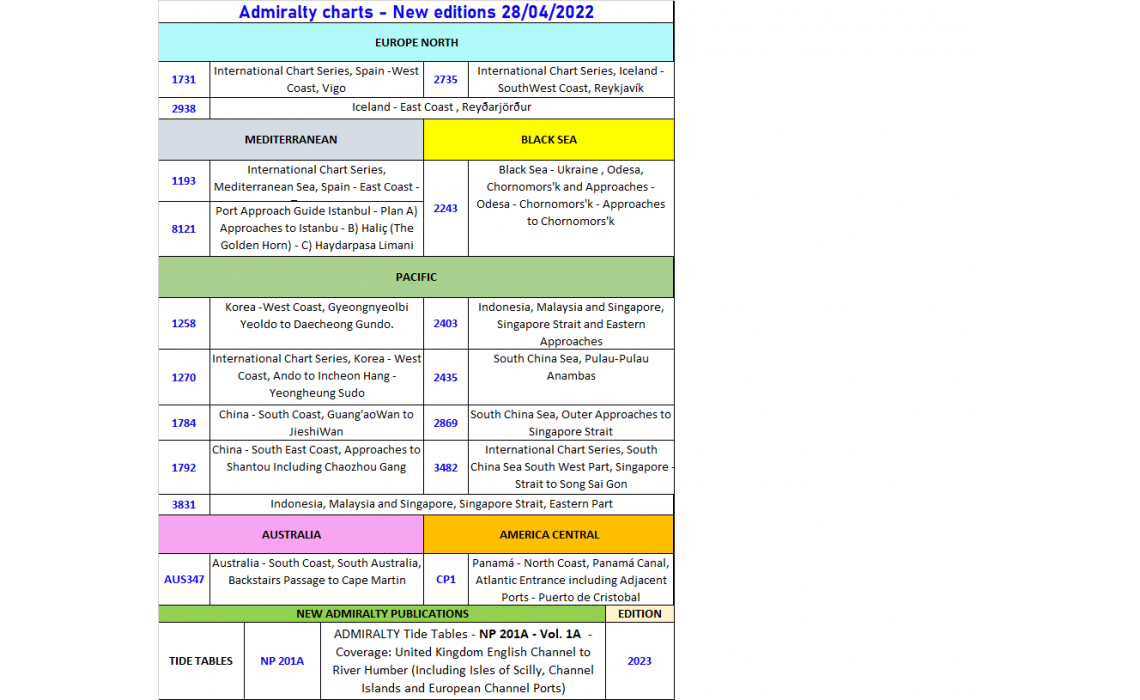Click chart number 2938

pos(183,108)
